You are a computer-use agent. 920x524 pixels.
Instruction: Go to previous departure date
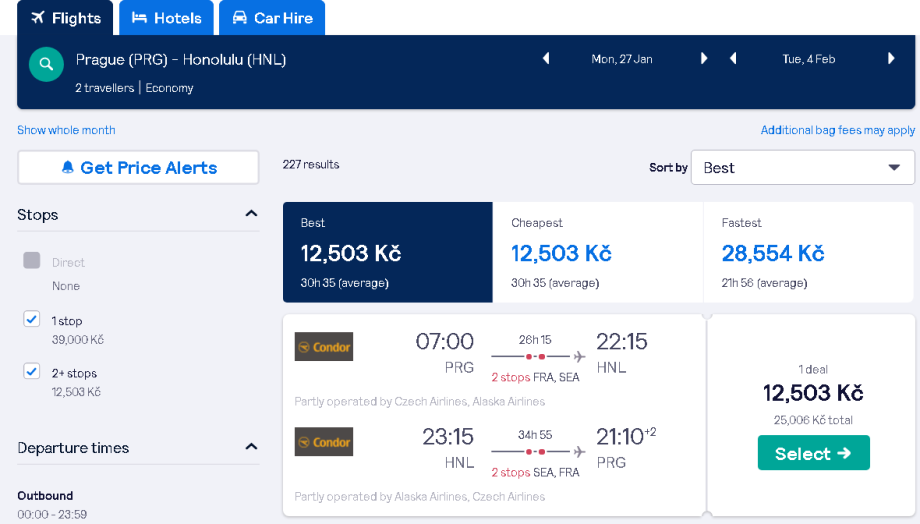click(546, 59)
